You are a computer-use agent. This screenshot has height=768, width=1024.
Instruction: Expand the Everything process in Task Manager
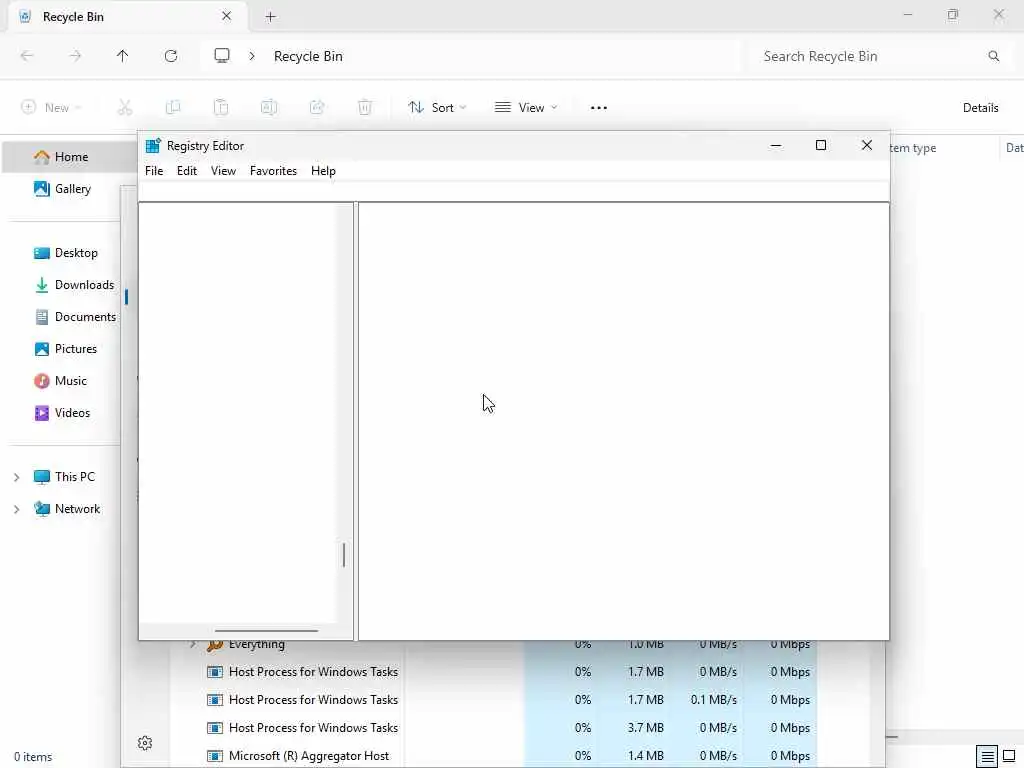click(193, 645)
